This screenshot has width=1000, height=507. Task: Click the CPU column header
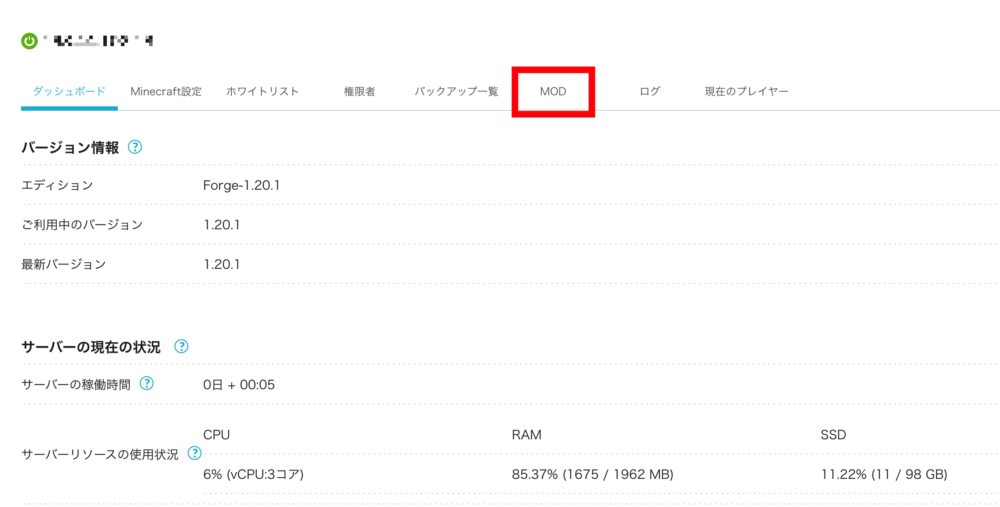tap(216, 435)
